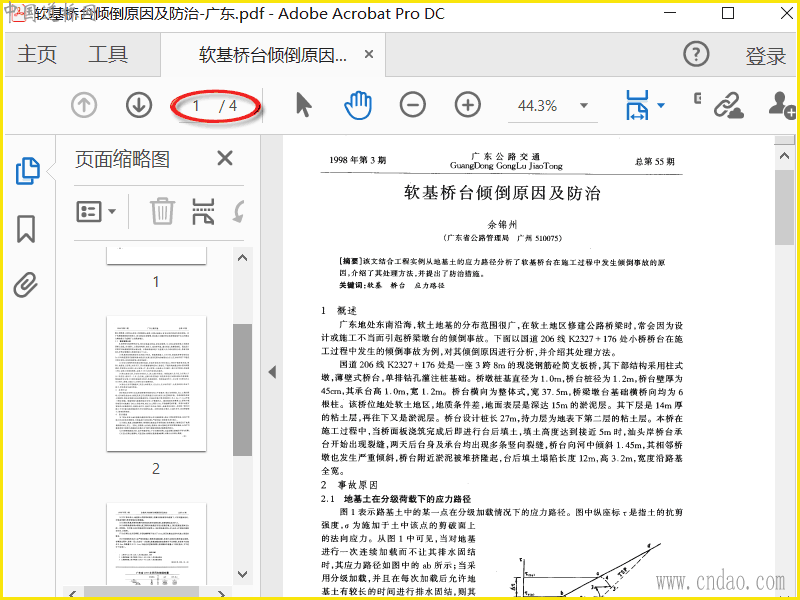Screen dimensions: 800x600
Task: Maximize the Acrobat window
Action: [x=728, y=13]
